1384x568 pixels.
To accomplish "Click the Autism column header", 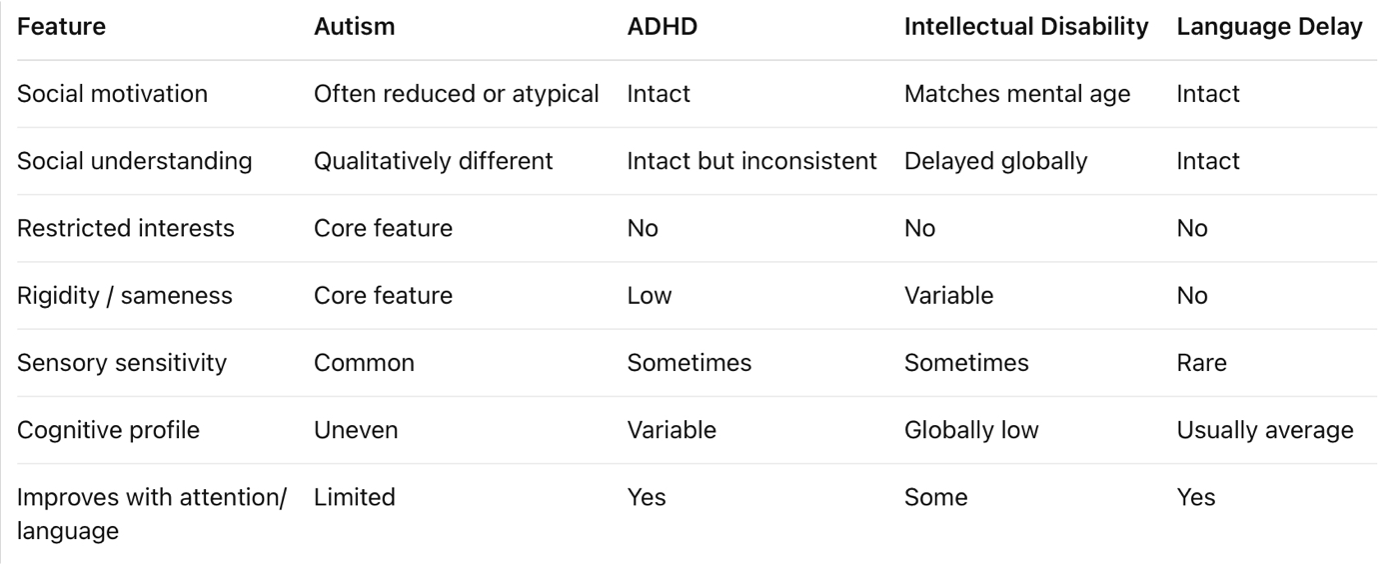I will pyautogui.click(x=354, y=27).
